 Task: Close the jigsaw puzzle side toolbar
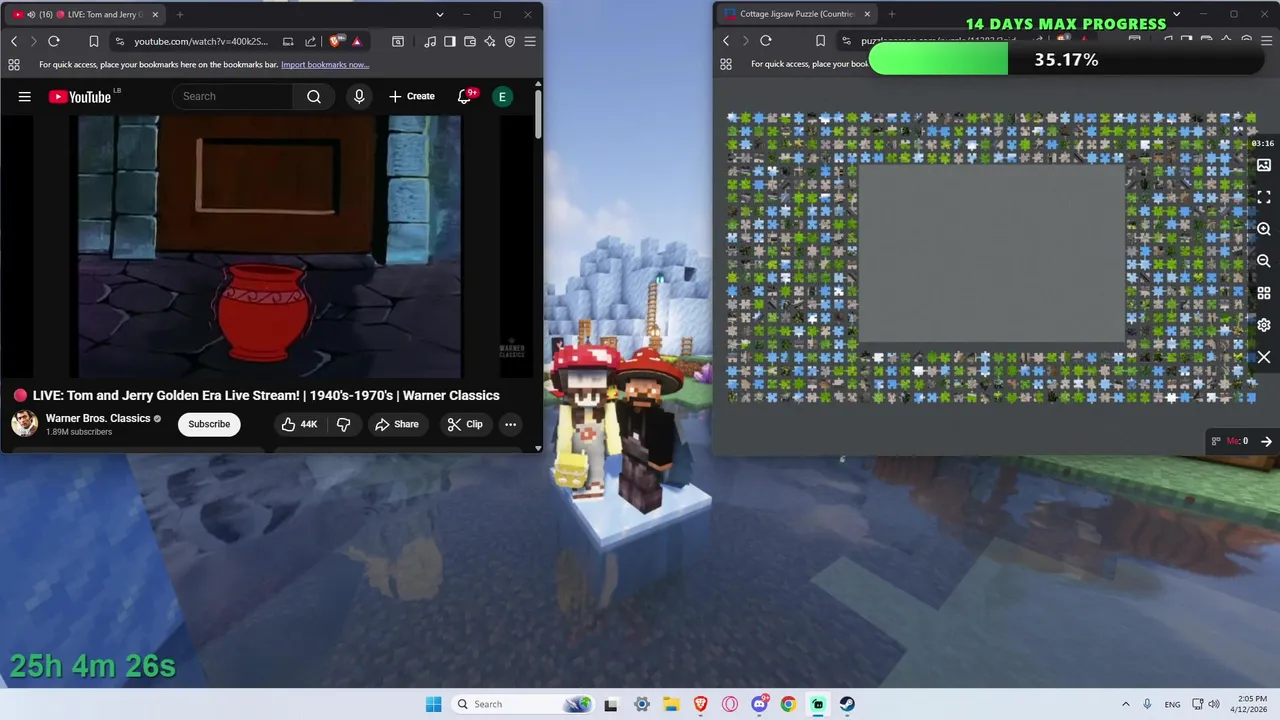tap(1264, 357)
